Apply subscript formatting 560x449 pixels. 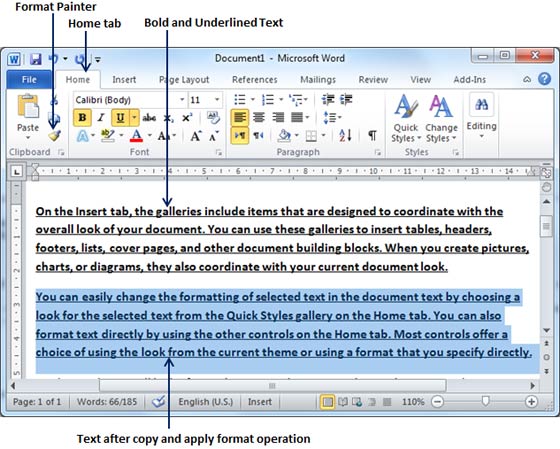click(169, 118)
